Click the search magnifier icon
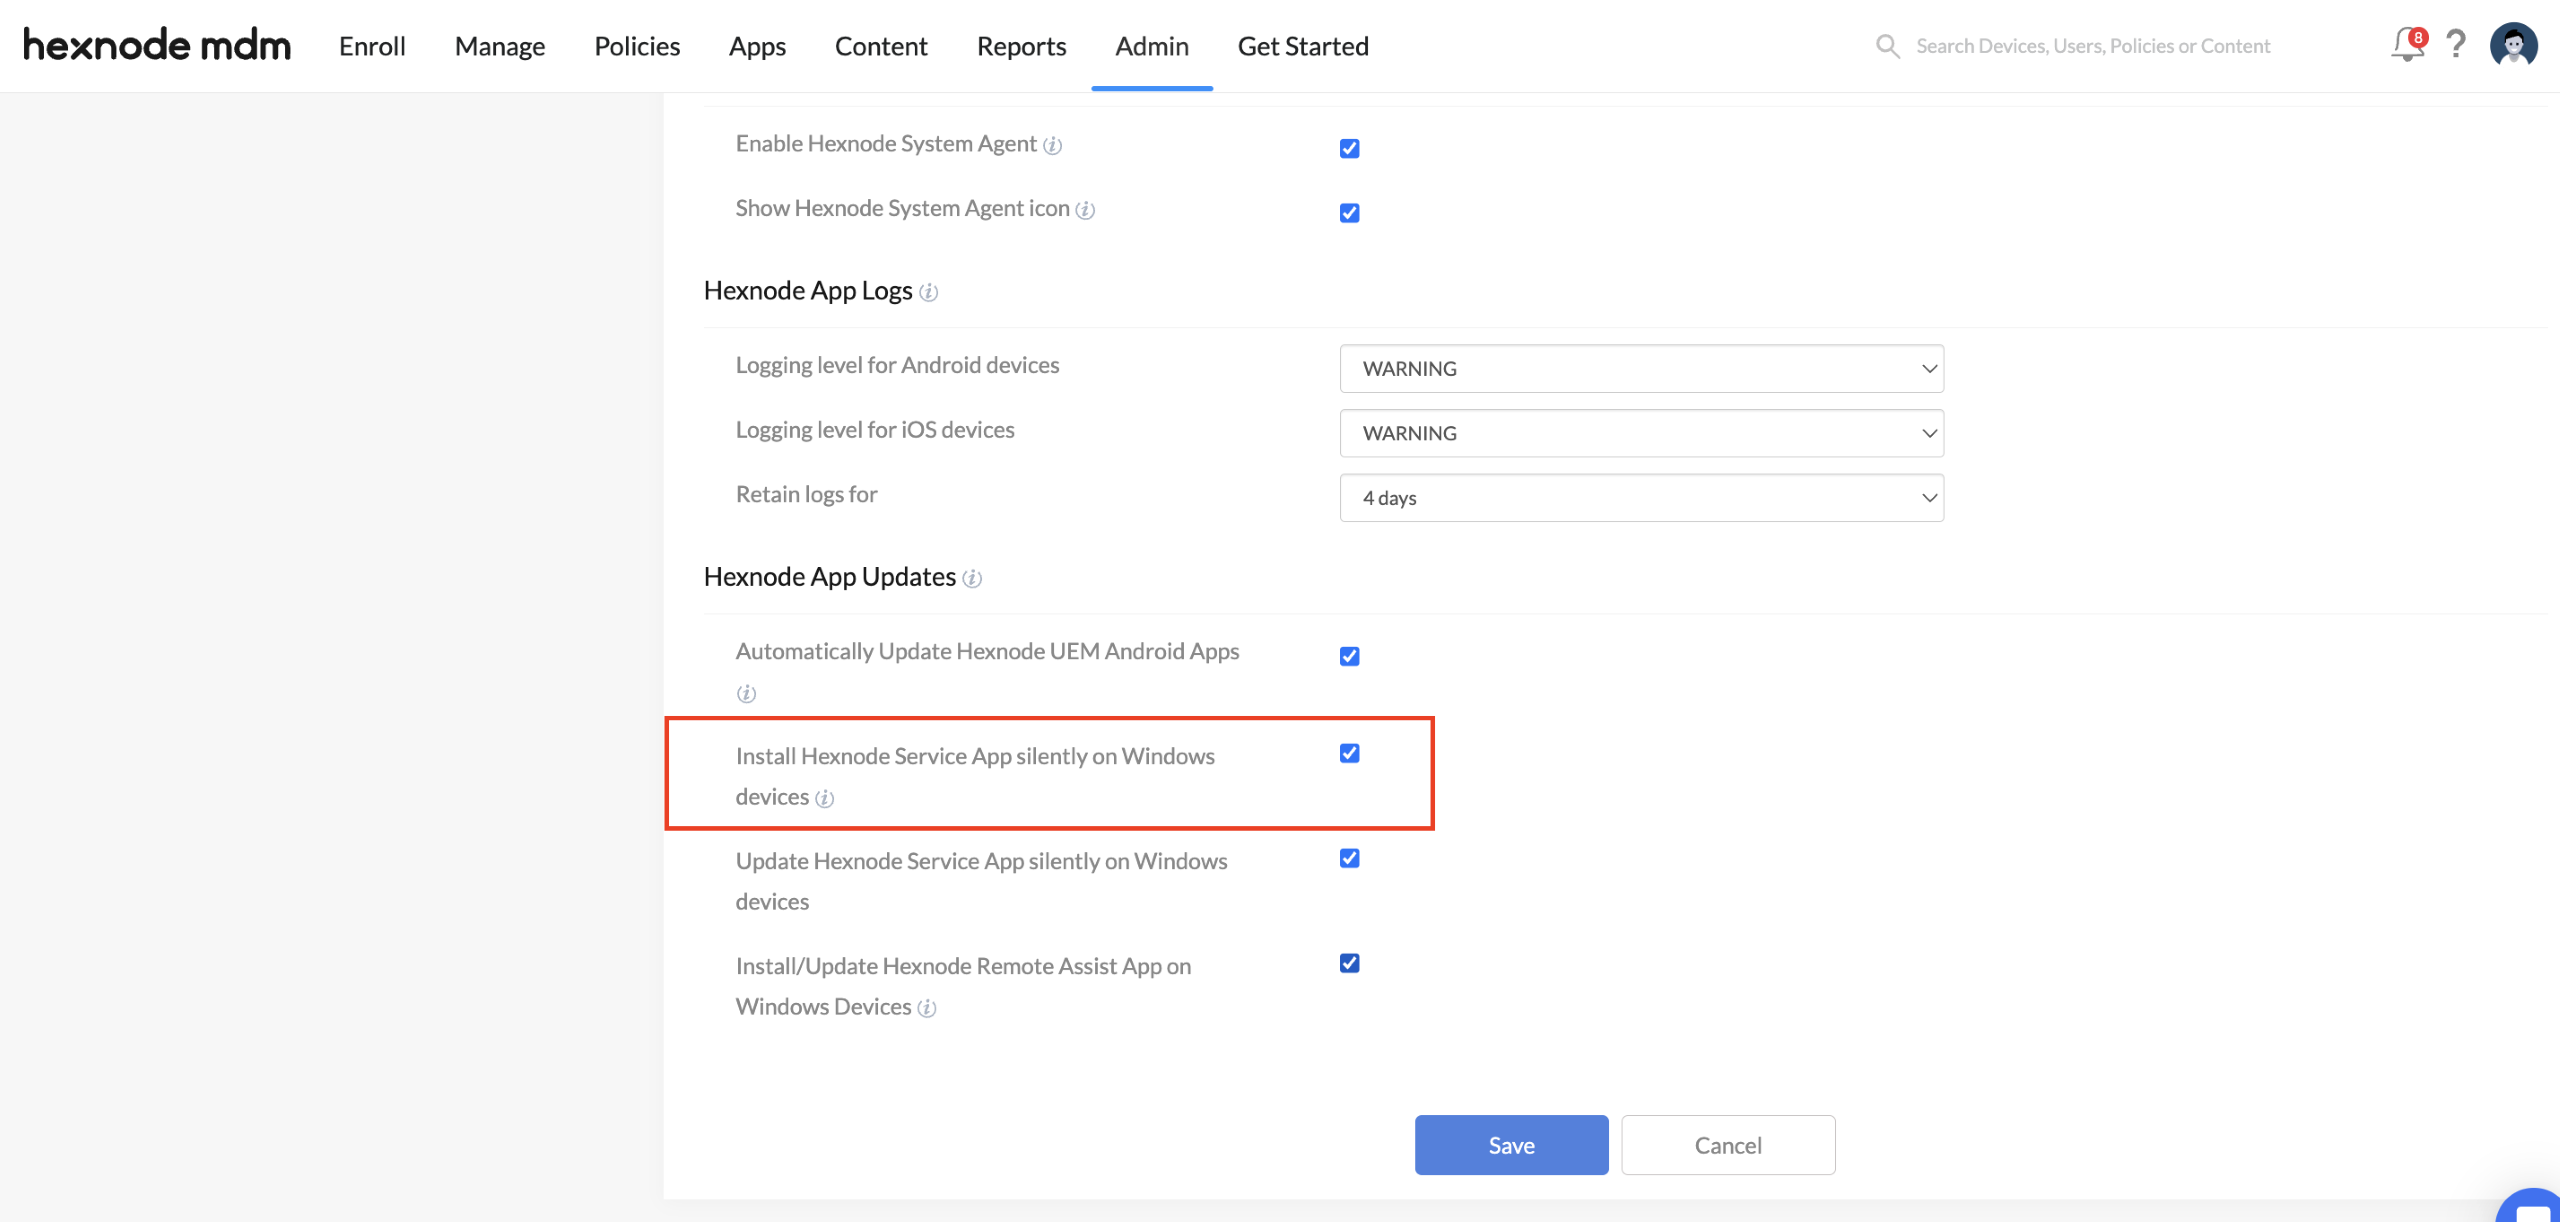2560x1222 pixels. click(x=1887, y=46)
